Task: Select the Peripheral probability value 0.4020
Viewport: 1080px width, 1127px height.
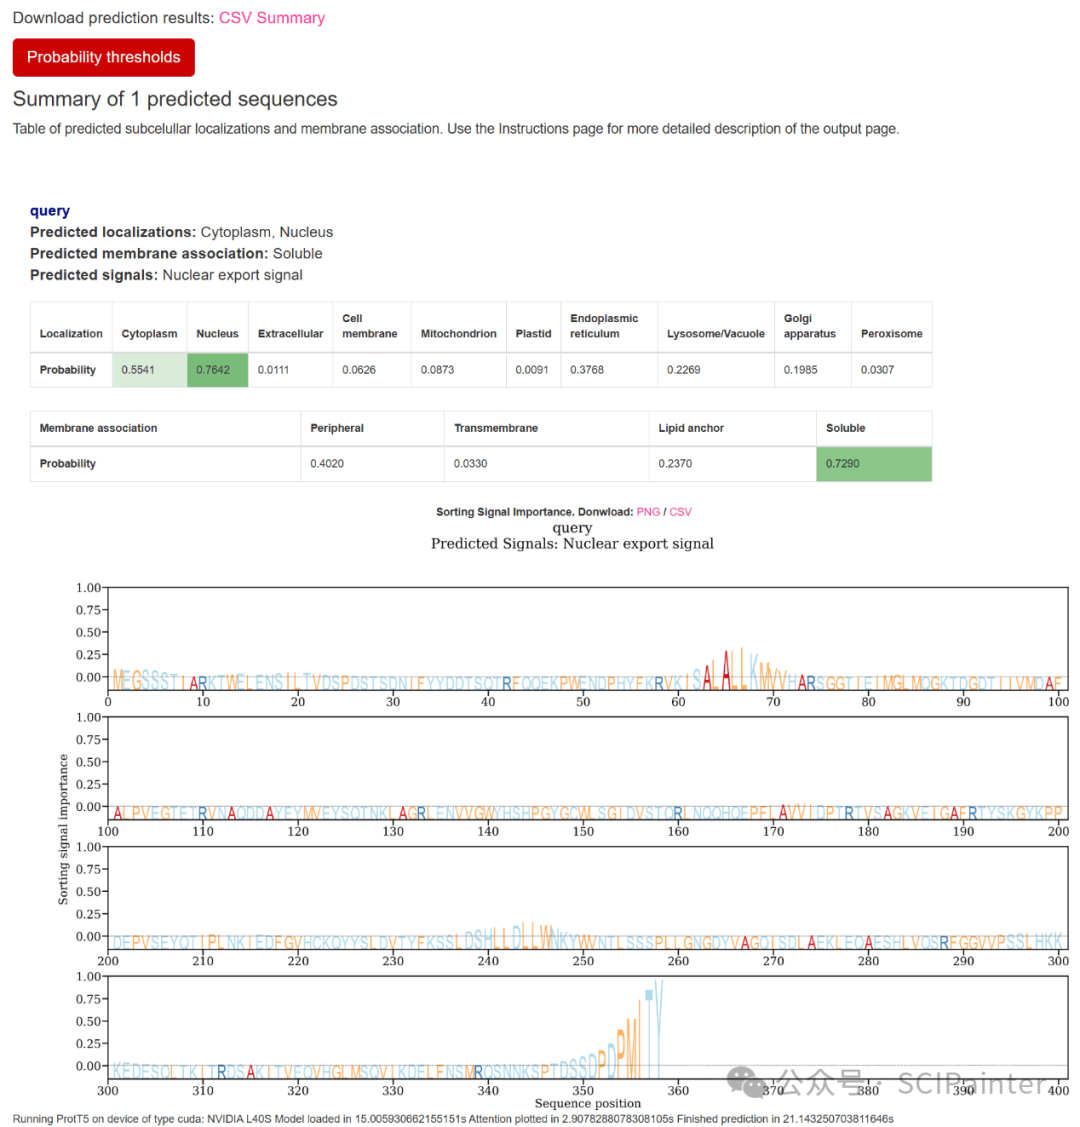Action: 327,464
